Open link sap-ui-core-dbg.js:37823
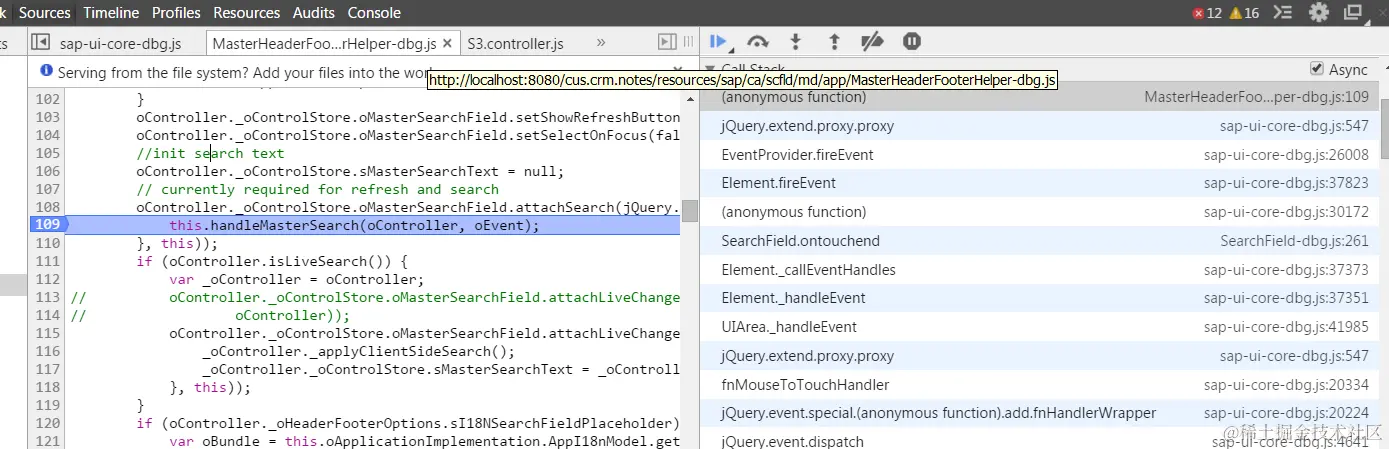The image size is (1389, 449). click(x=1286, y=183)
